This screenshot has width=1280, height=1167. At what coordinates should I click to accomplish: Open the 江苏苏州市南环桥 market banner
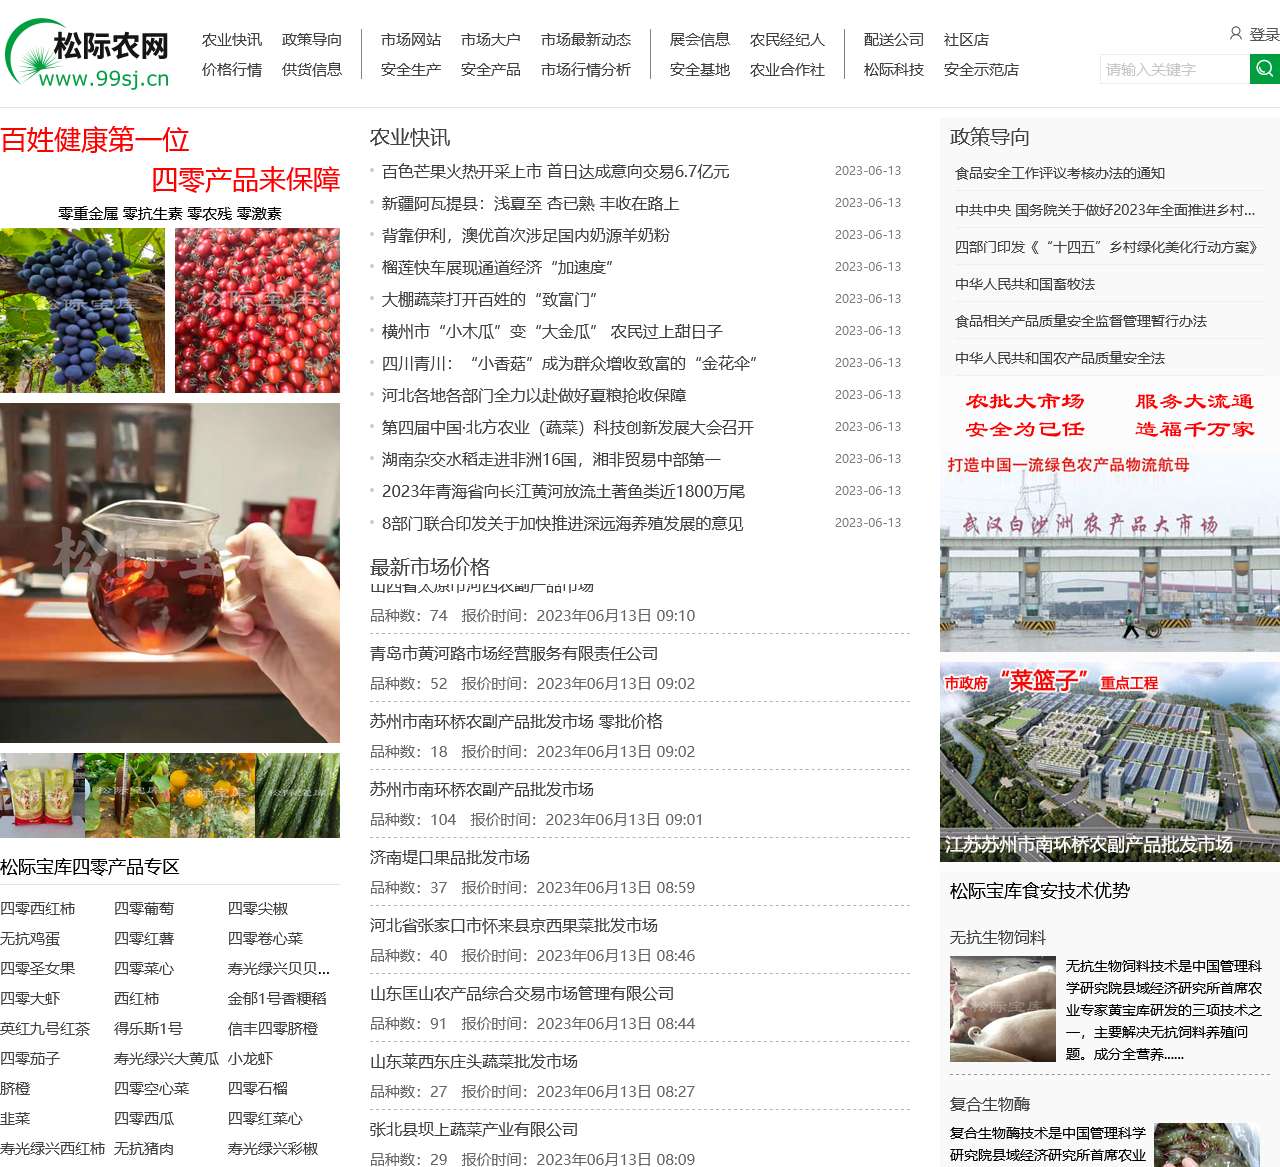[1110, 762]
